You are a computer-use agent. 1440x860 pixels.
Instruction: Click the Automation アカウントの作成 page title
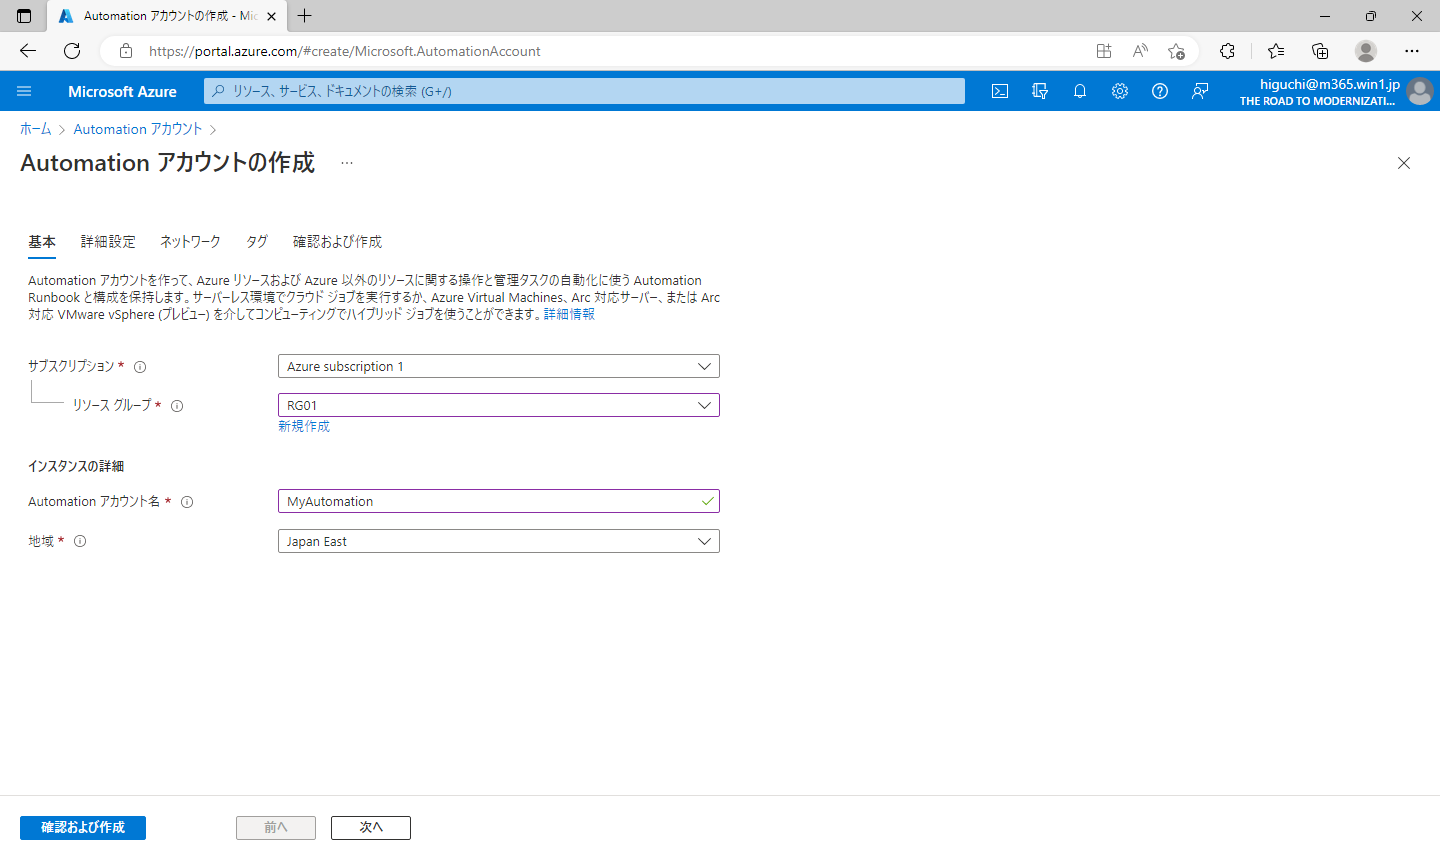tap(168, 163)
